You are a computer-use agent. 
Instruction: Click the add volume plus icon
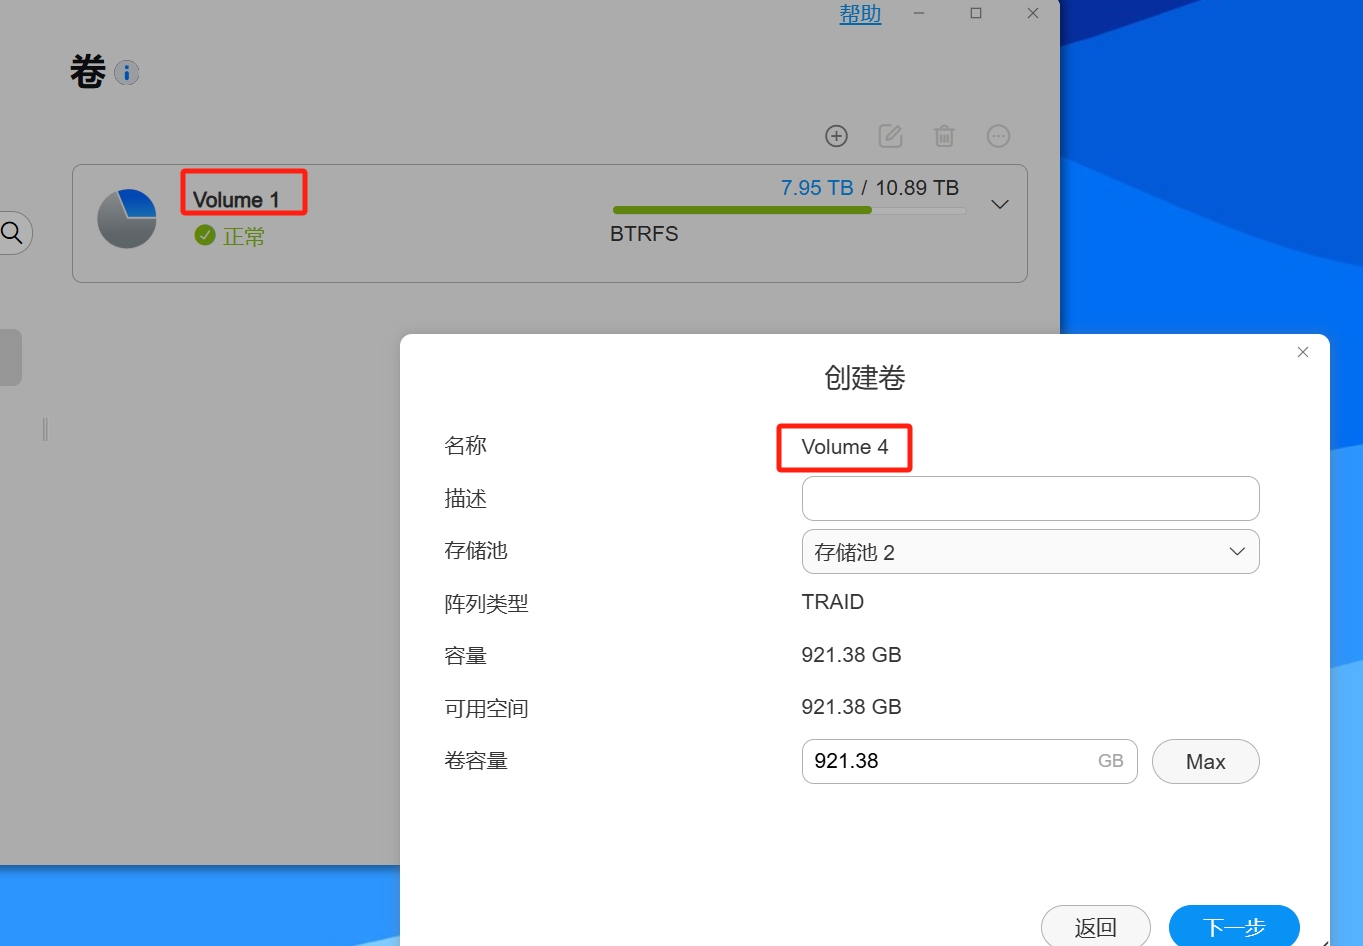[x=836, y=136]
